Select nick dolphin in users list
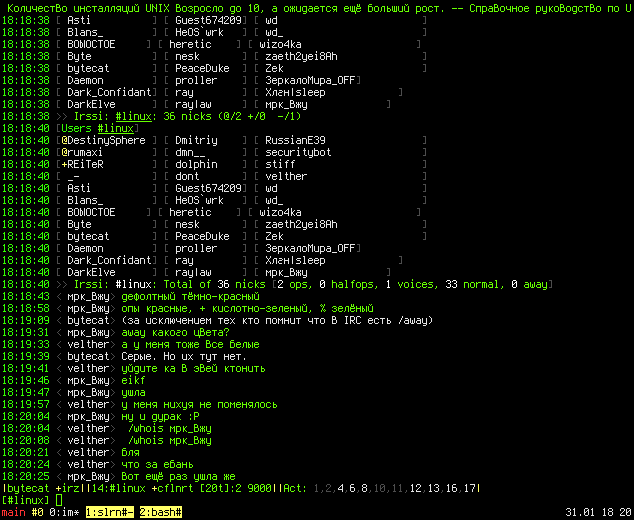 [196, 165]
